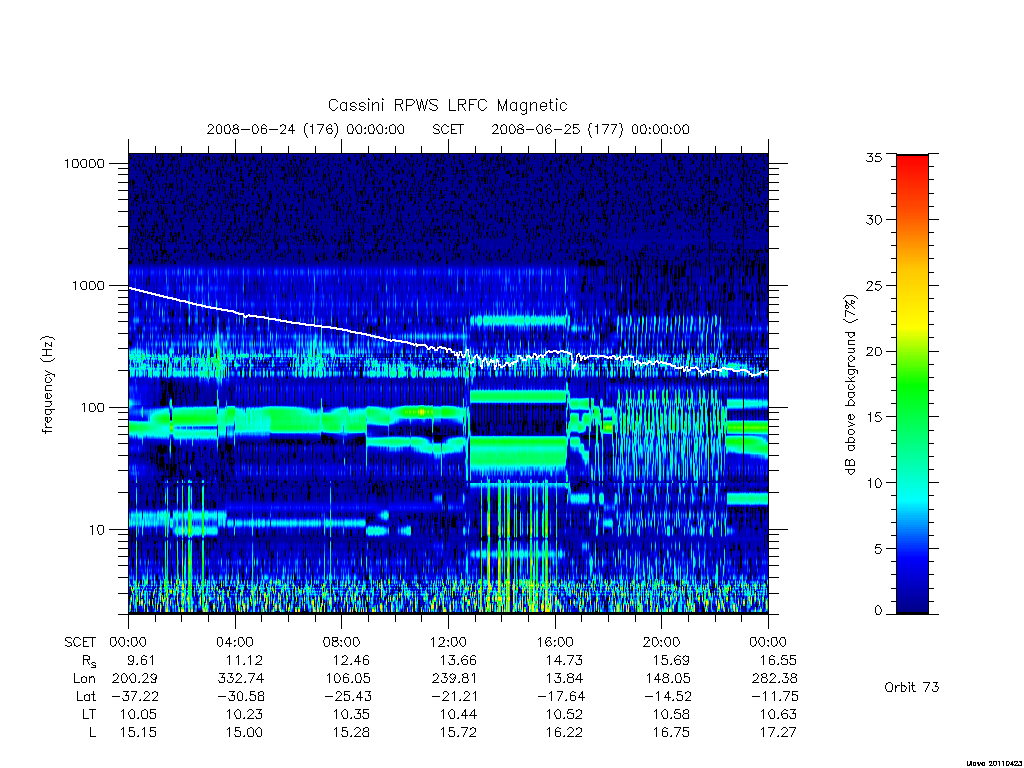Click the 'frequency (Hz)' axis label
The width and height of the screenshot is (1024, 768).
point(48,385)
